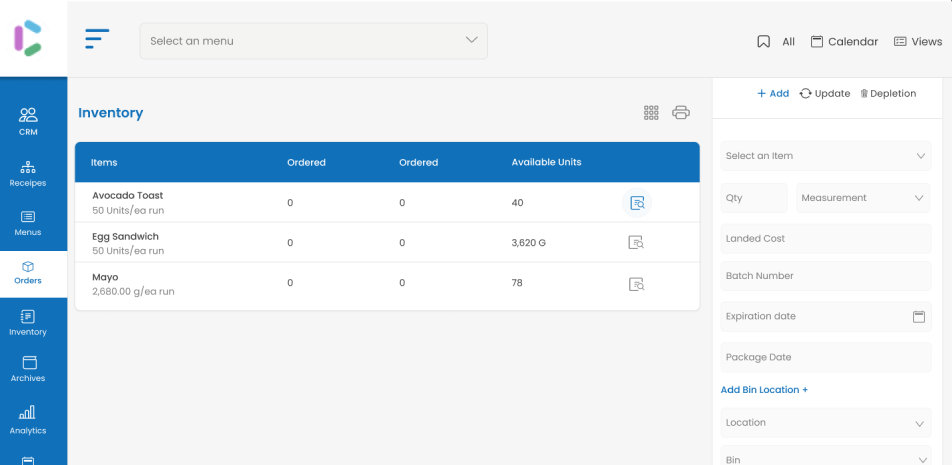Viewport: 952px width, 465px height.
Task: Click Add Bin Location + link
Action: click(764, 390)
